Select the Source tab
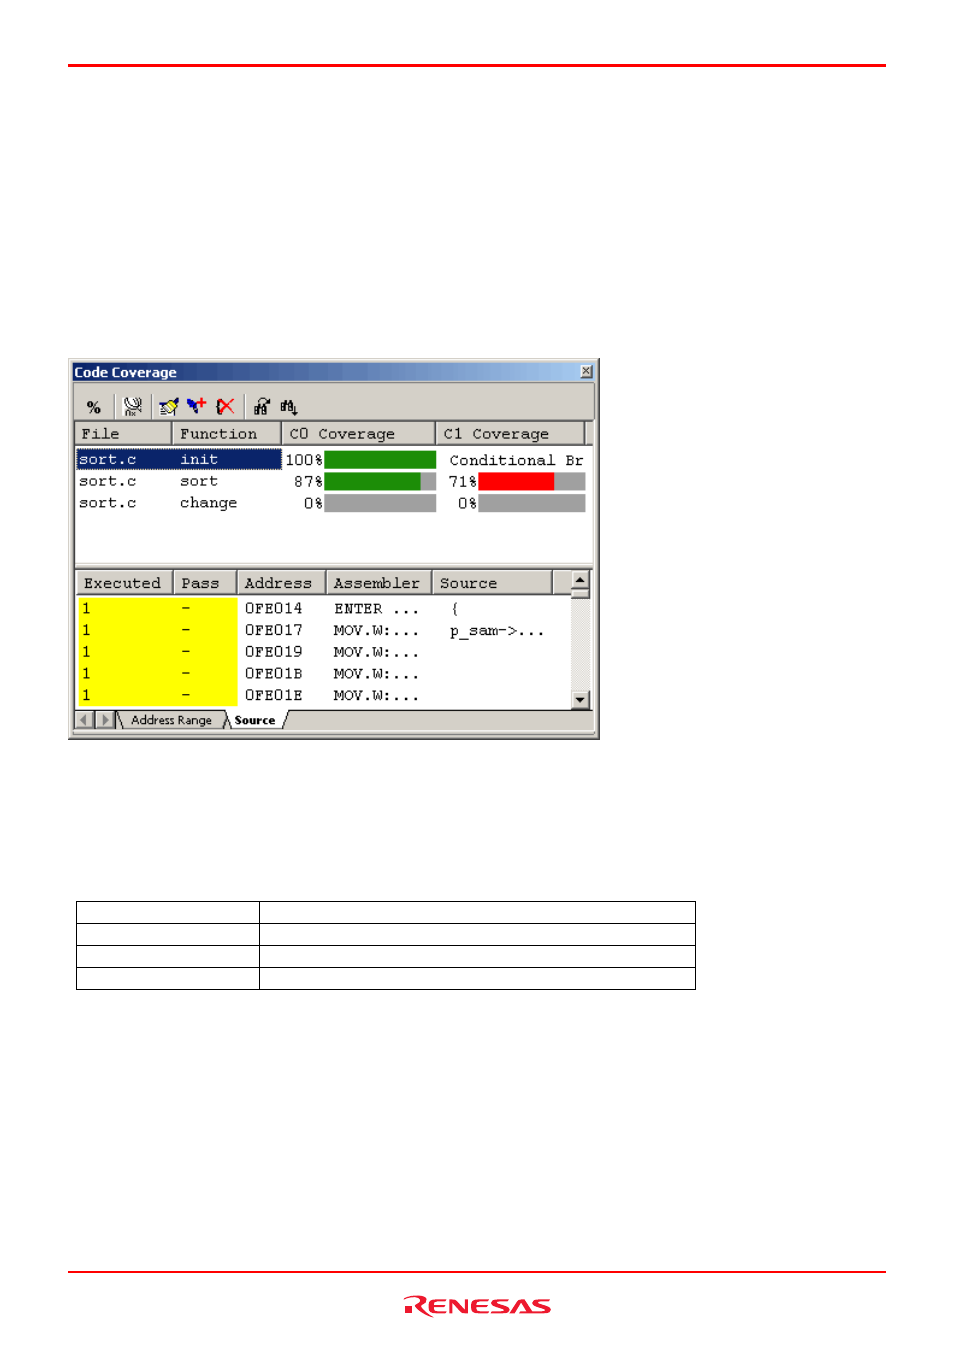 (255, 720)
